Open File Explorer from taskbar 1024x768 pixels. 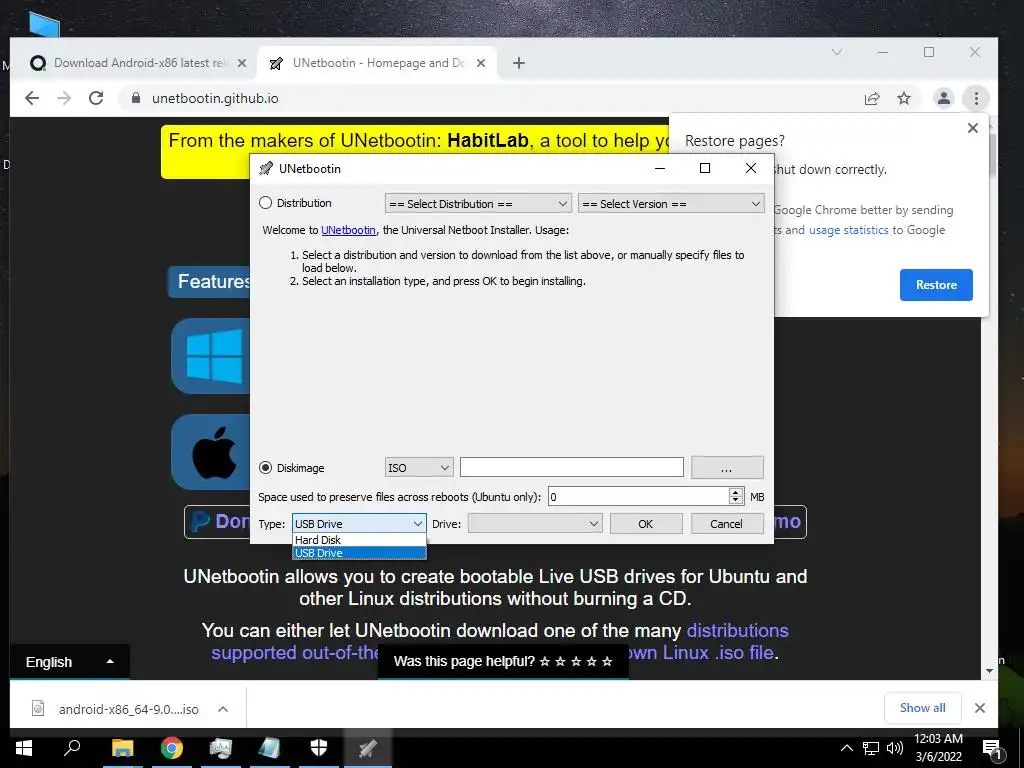point(122,748)
